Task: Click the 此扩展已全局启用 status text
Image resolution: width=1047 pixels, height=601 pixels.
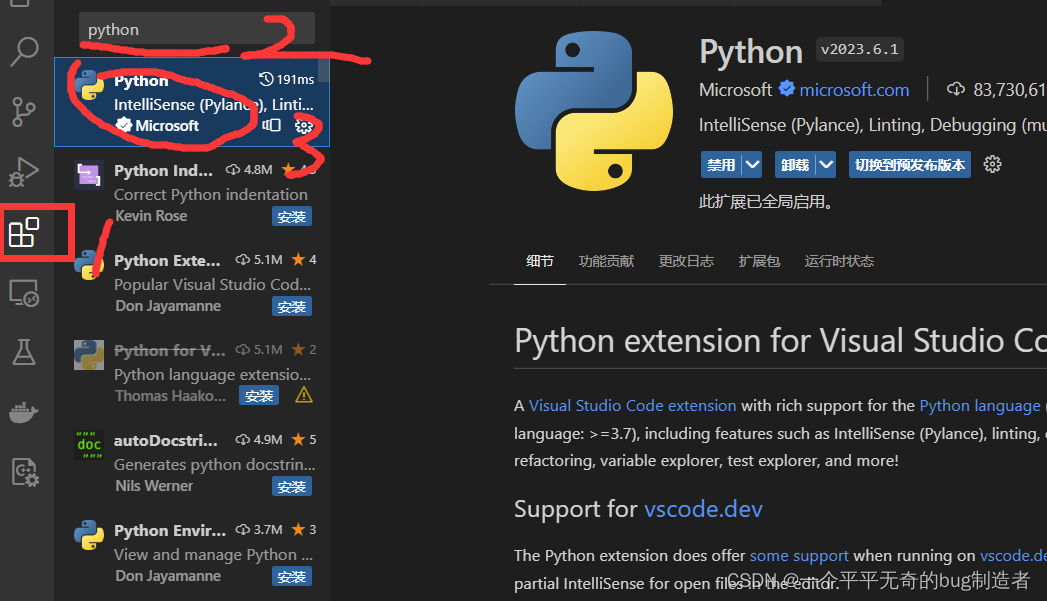Action: 765,202
